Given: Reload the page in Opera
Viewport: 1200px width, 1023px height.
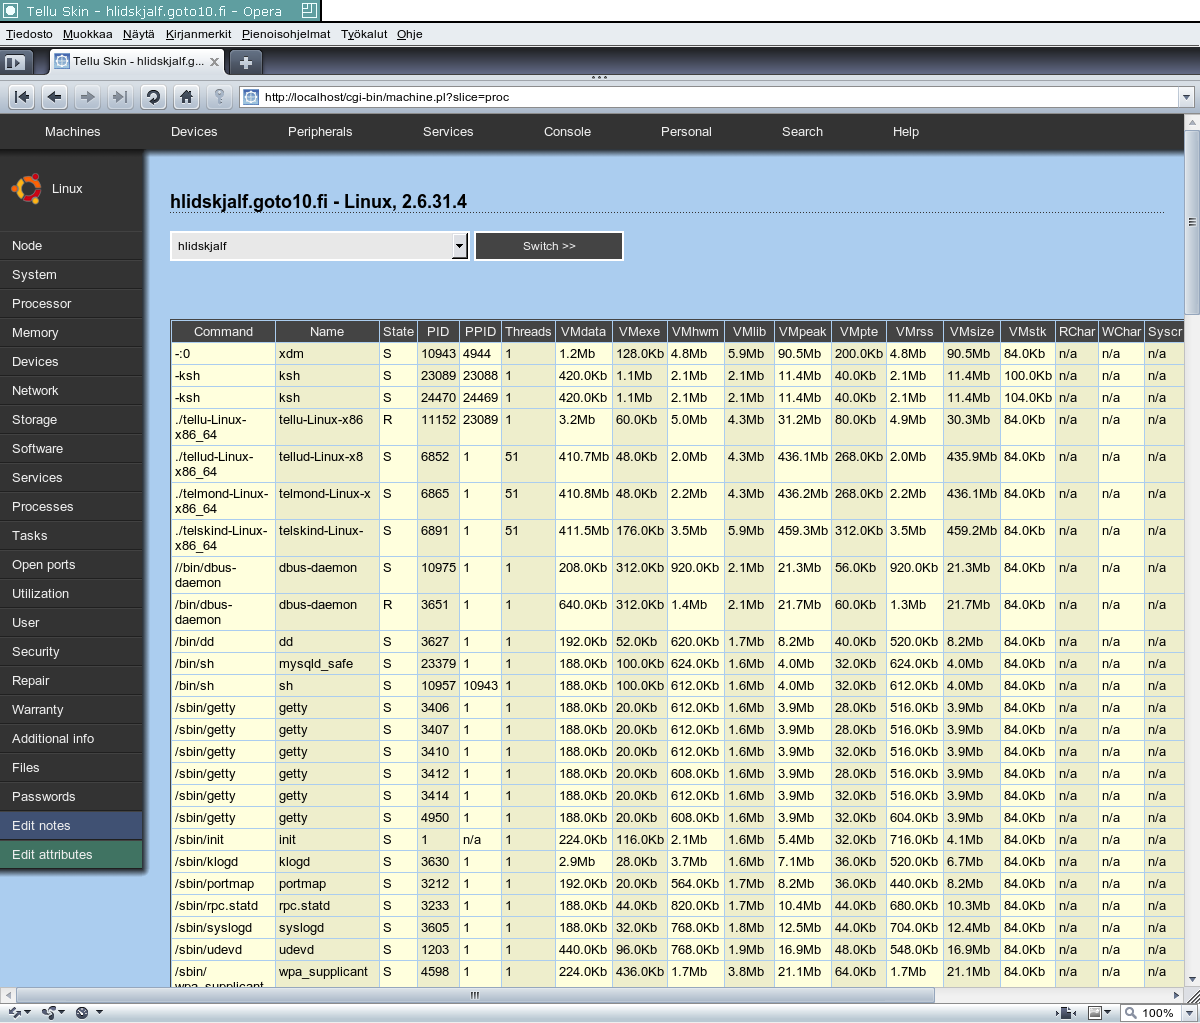Looking at the screenshot, I should 153,97.
